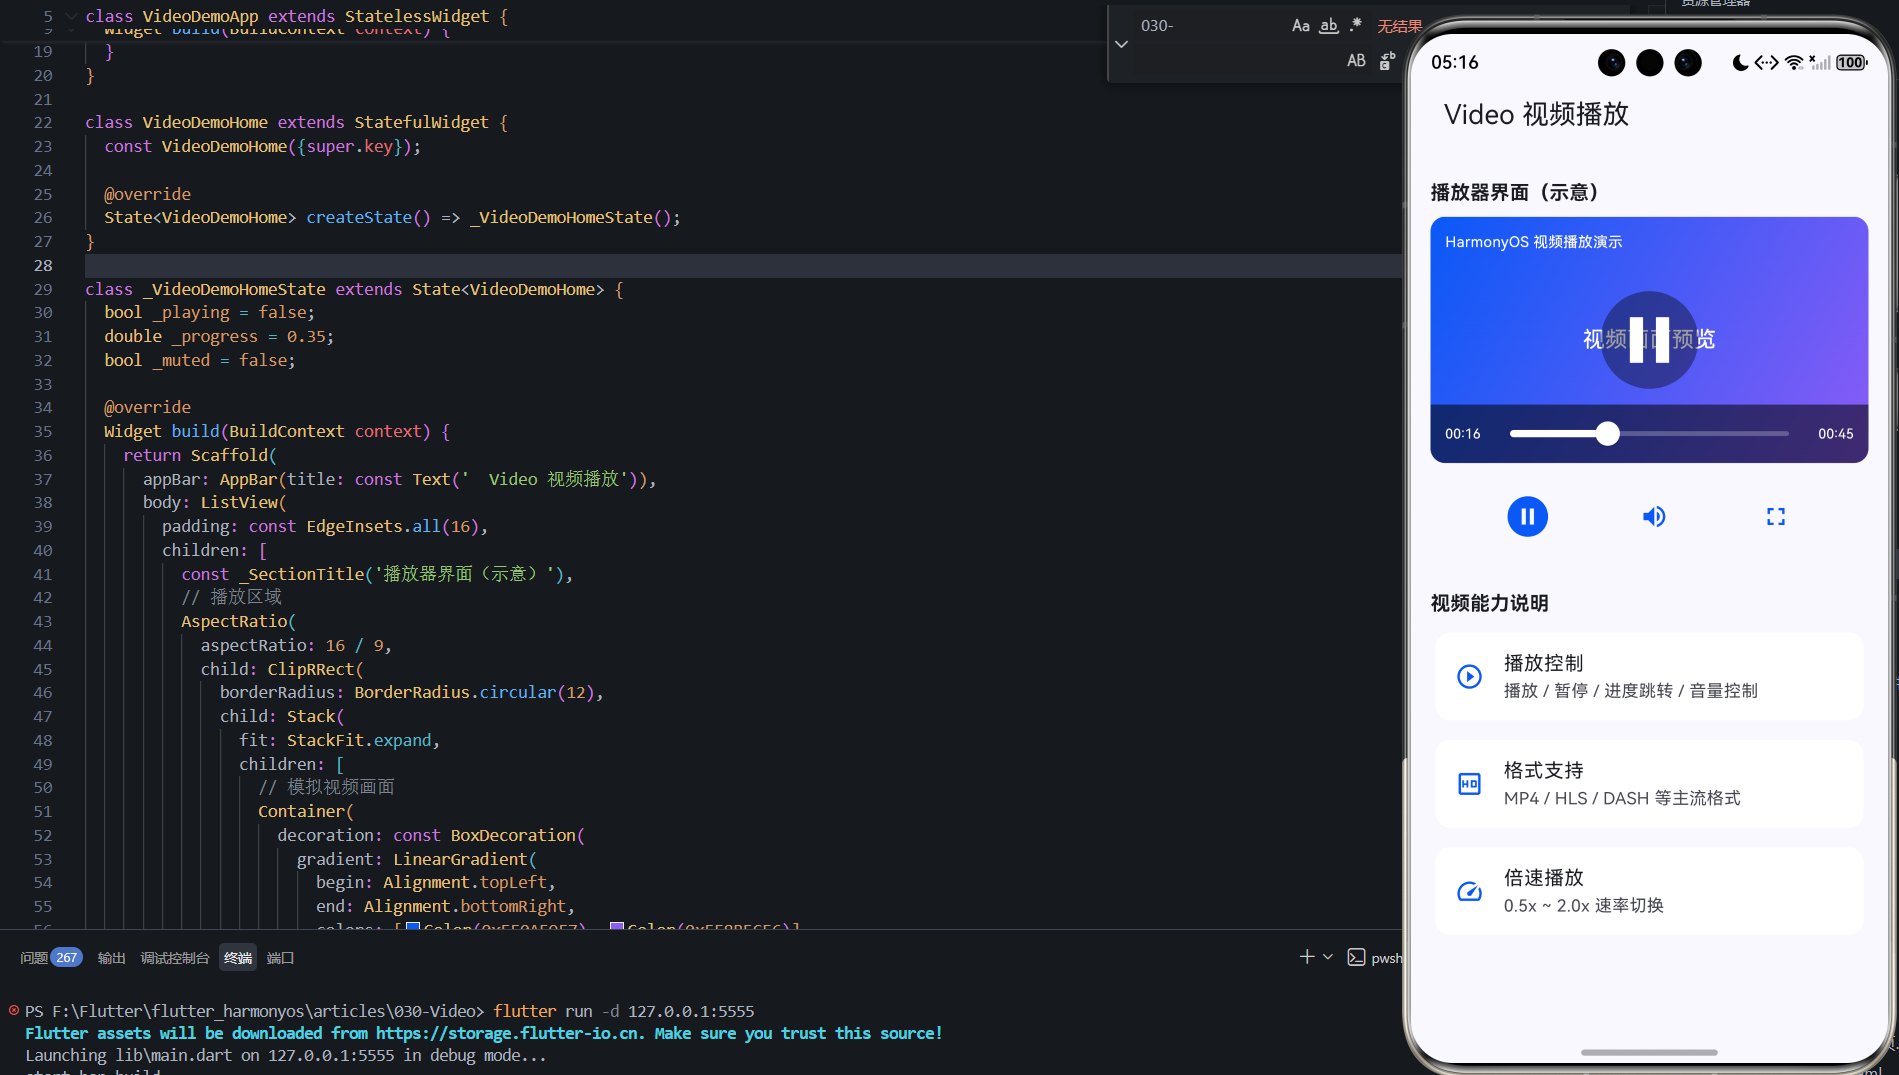Screen dimensions: 1899x1075
Task: Enter fullscreen with the expand icon
Action: (x=1776, y=517)
